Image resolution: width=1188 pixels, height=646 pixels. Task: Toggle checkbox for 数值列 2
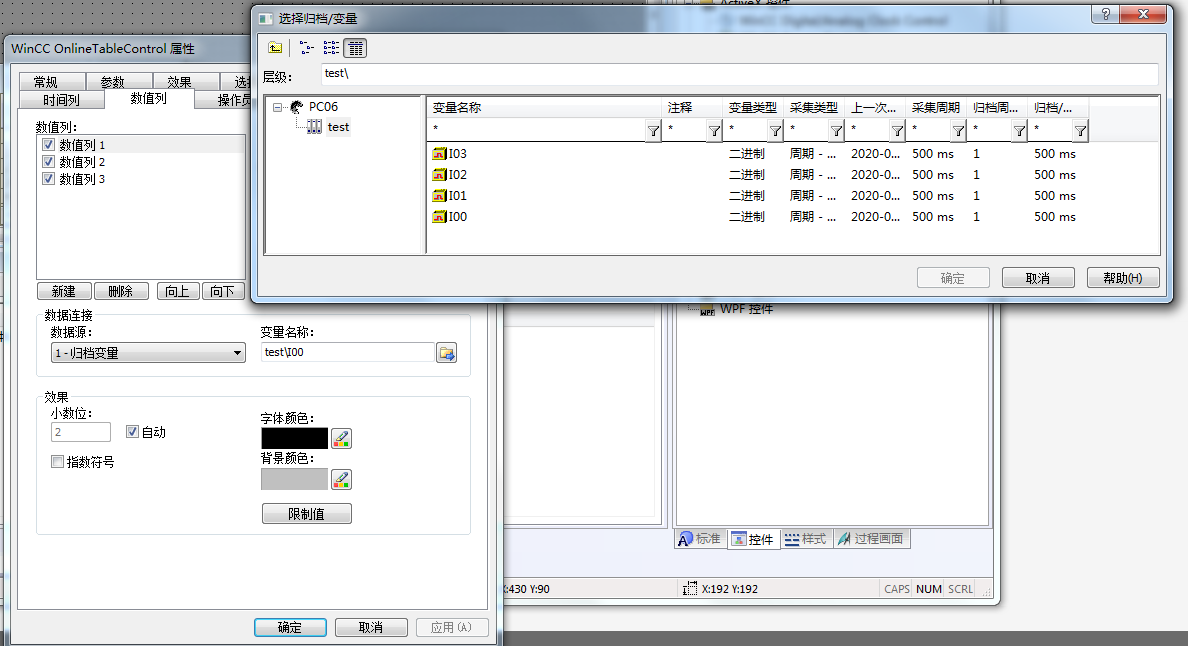pos(48,162)
